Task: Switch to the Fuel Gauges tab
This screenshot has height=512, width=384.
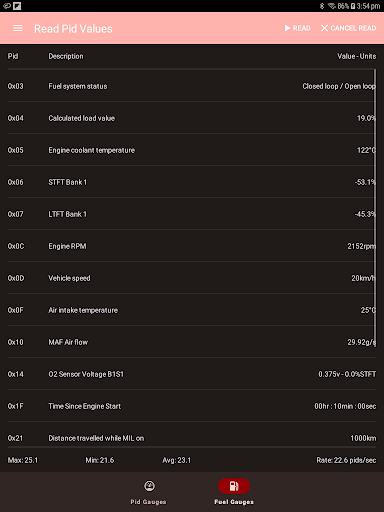Action: [x=234, y=493]
